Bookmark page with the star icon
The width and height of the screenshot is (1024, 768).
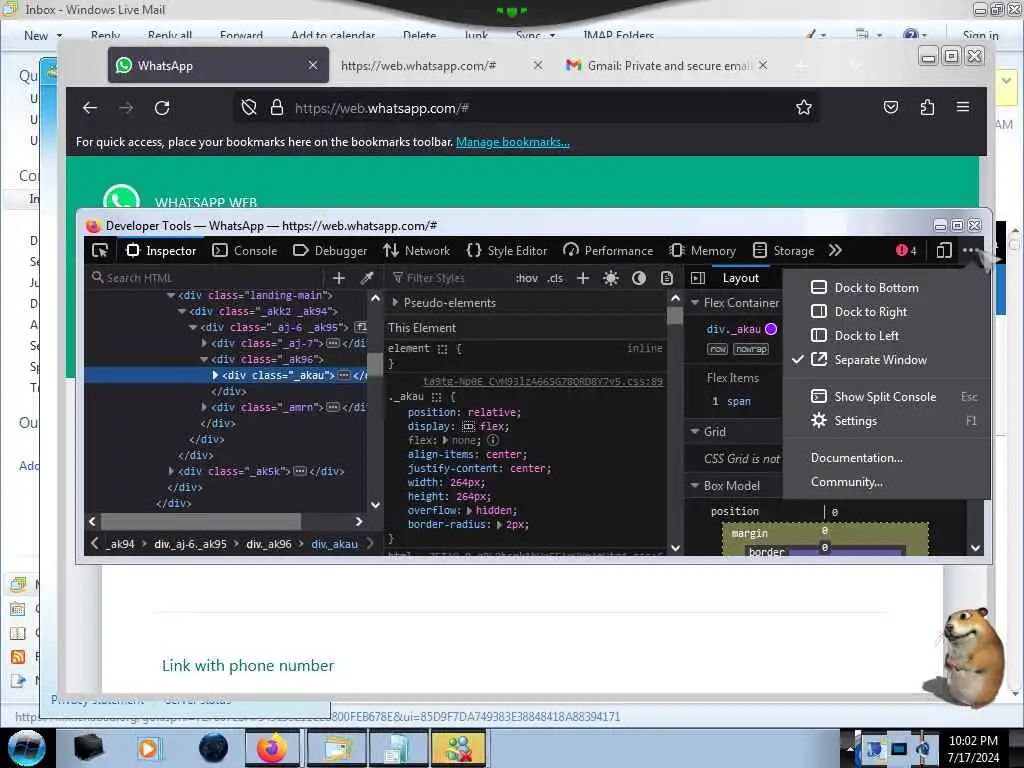pos(803,107)
